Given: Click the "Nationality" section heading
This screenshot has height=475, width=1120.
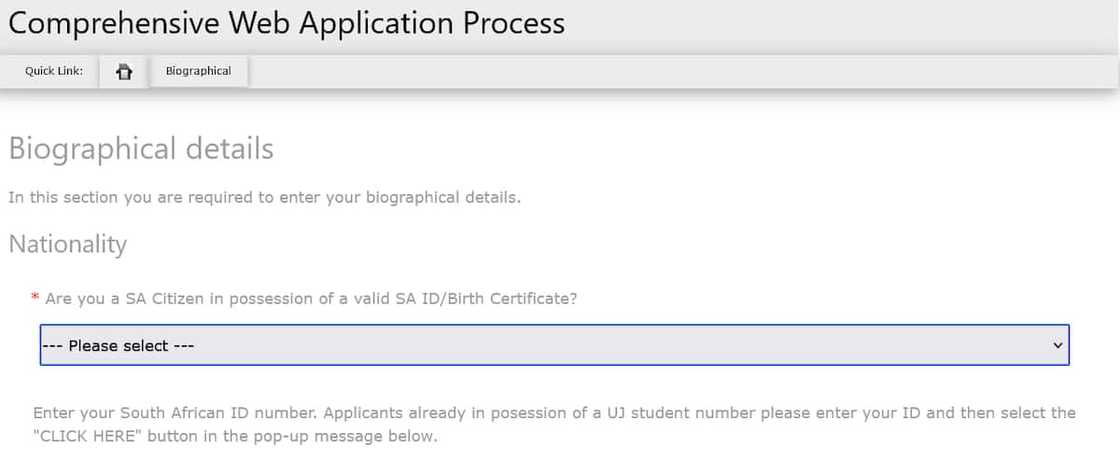Looking at the screenshot, I should coord(68,244).
